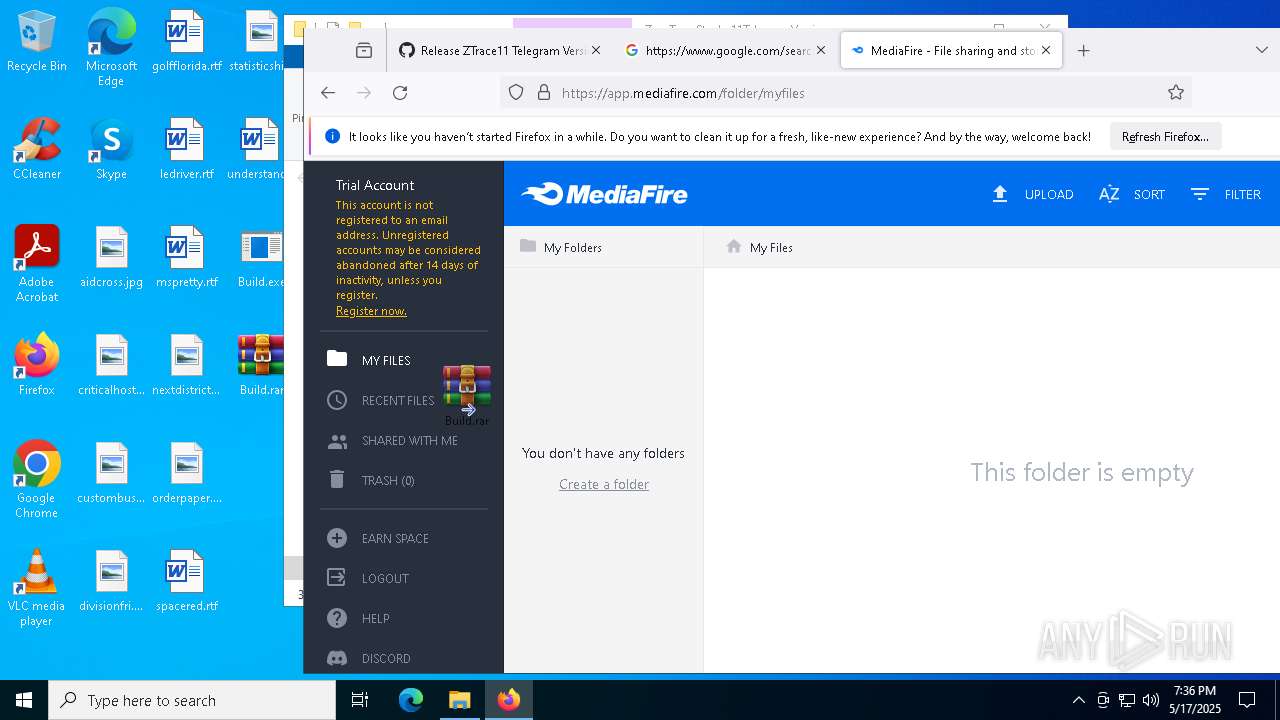
Task: Select ledriver.rtf desktop file
Action: tap(186, 150)
